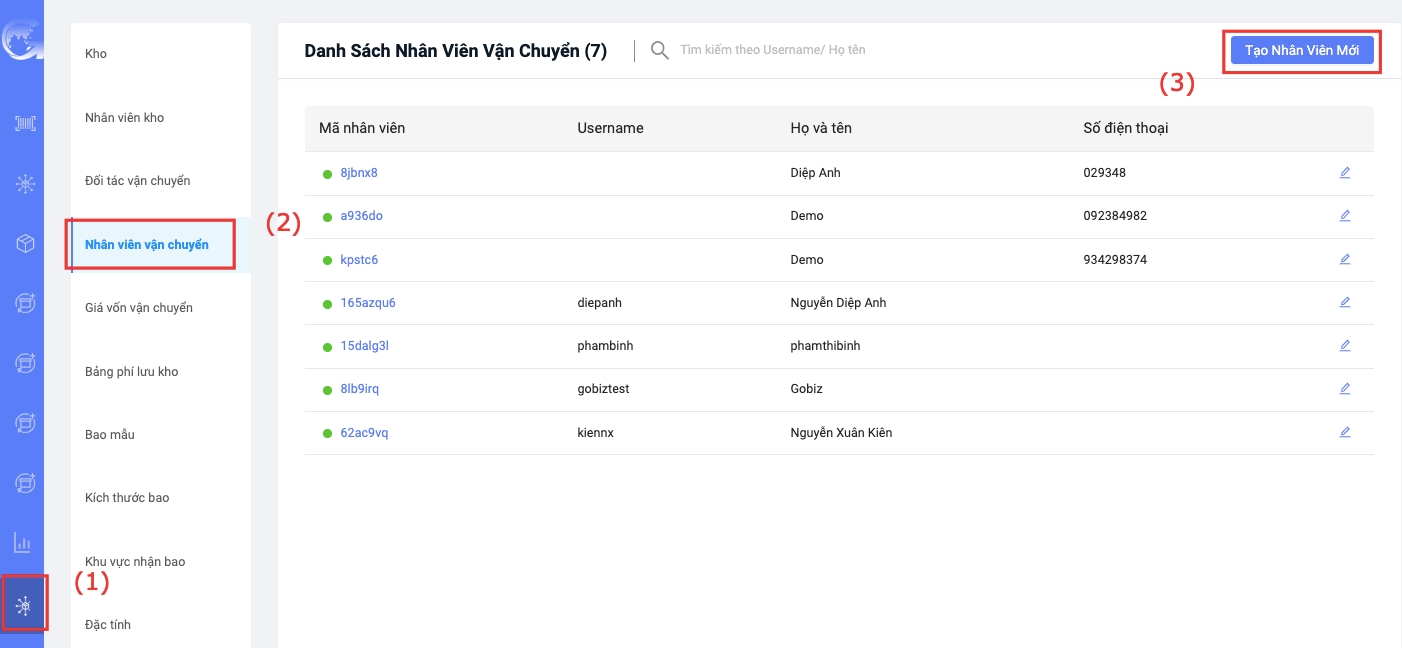Click the chart statistics icon in sidebar
This screenshot has width=1402, height=648.
point(23,543)
